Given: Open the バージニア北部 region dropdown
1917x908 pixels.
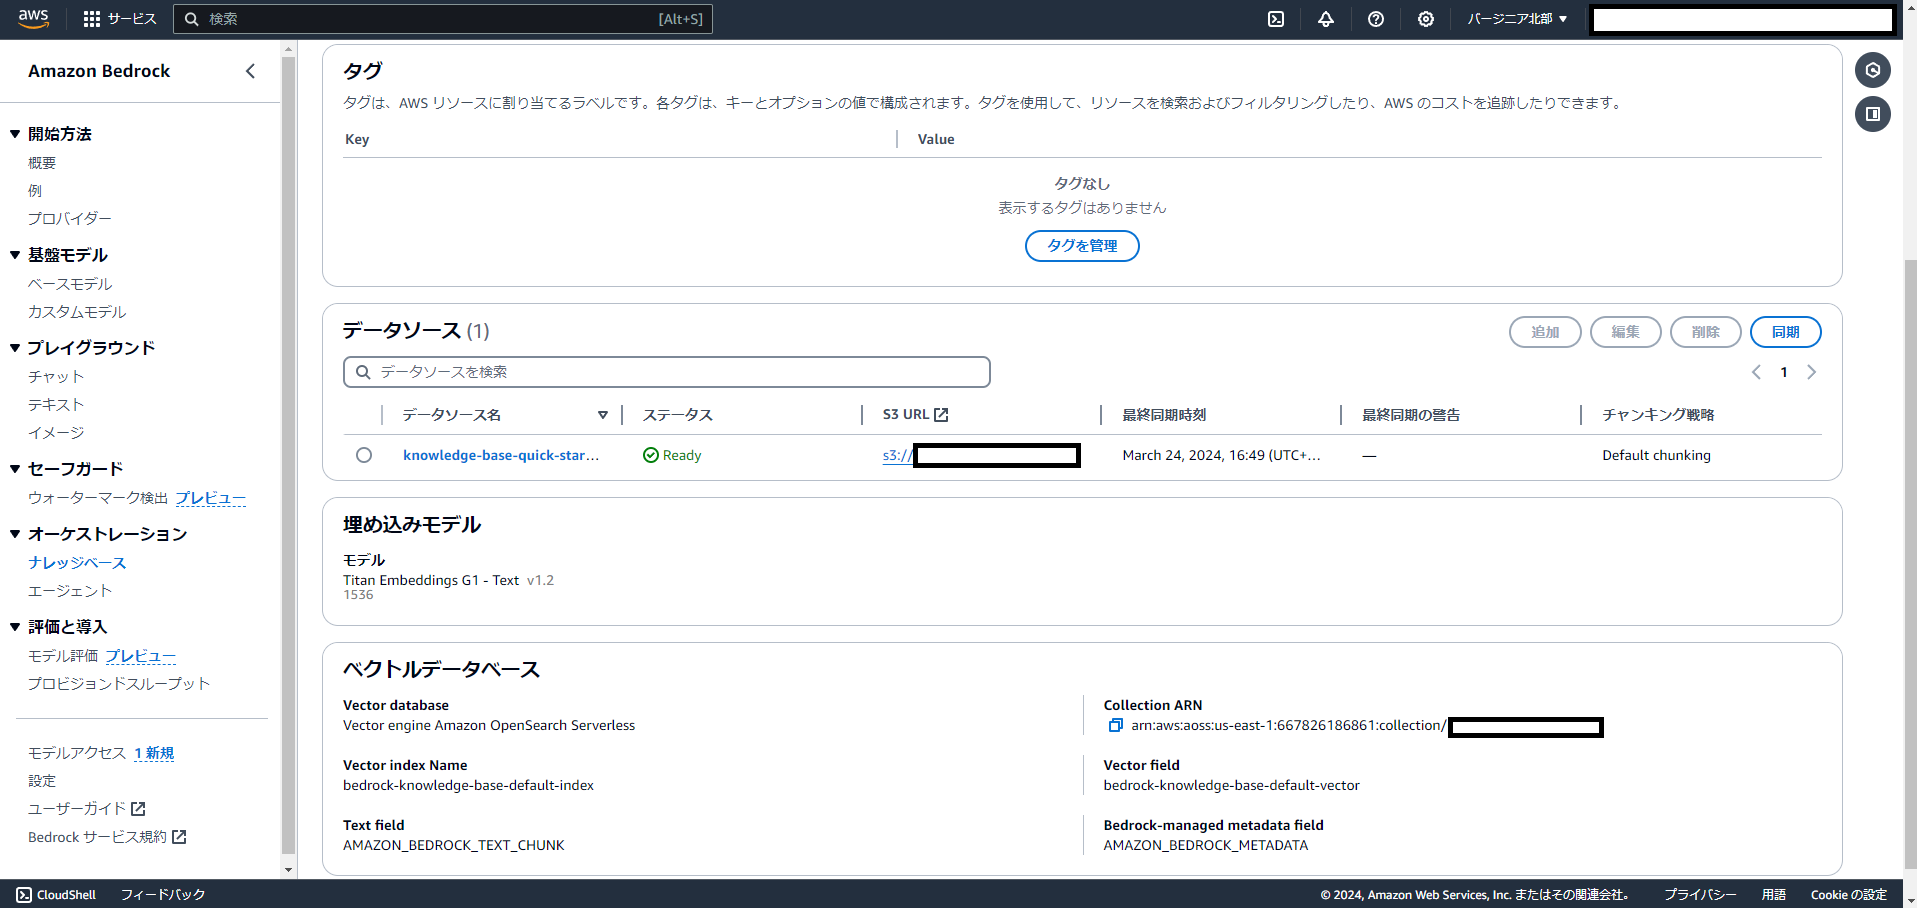Looking at the screenshot, I should (1517, 19).
